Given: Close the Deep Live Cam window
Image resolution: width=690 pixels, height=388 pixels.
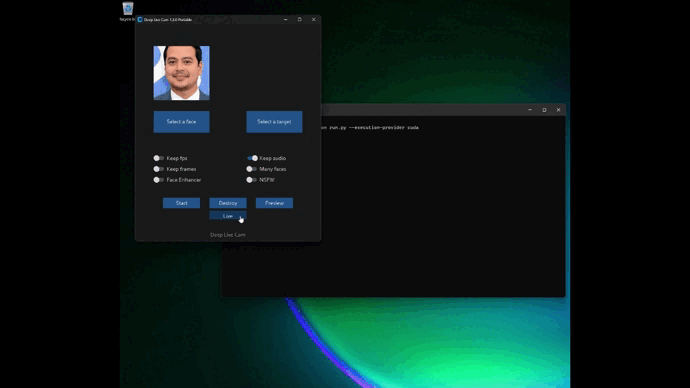Looking at the screenshot, I should click(314, 19).
